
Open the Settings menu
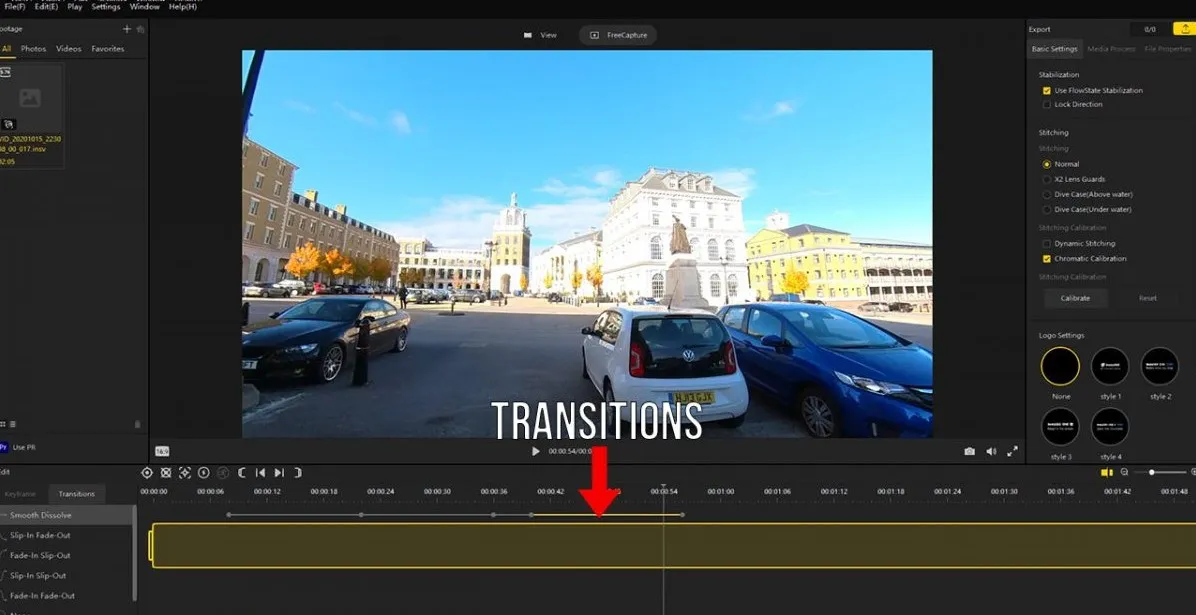point(105,6)
